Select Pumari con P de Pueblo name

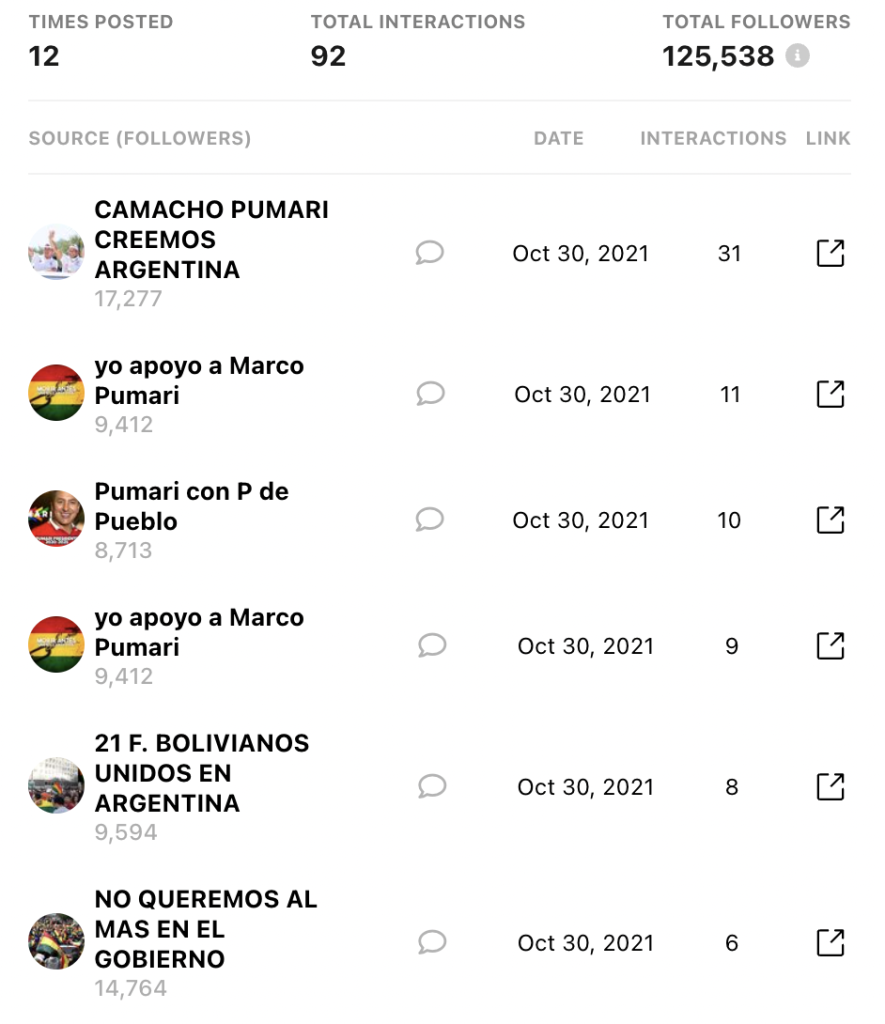pyautogui.click(x=191, y=506)
